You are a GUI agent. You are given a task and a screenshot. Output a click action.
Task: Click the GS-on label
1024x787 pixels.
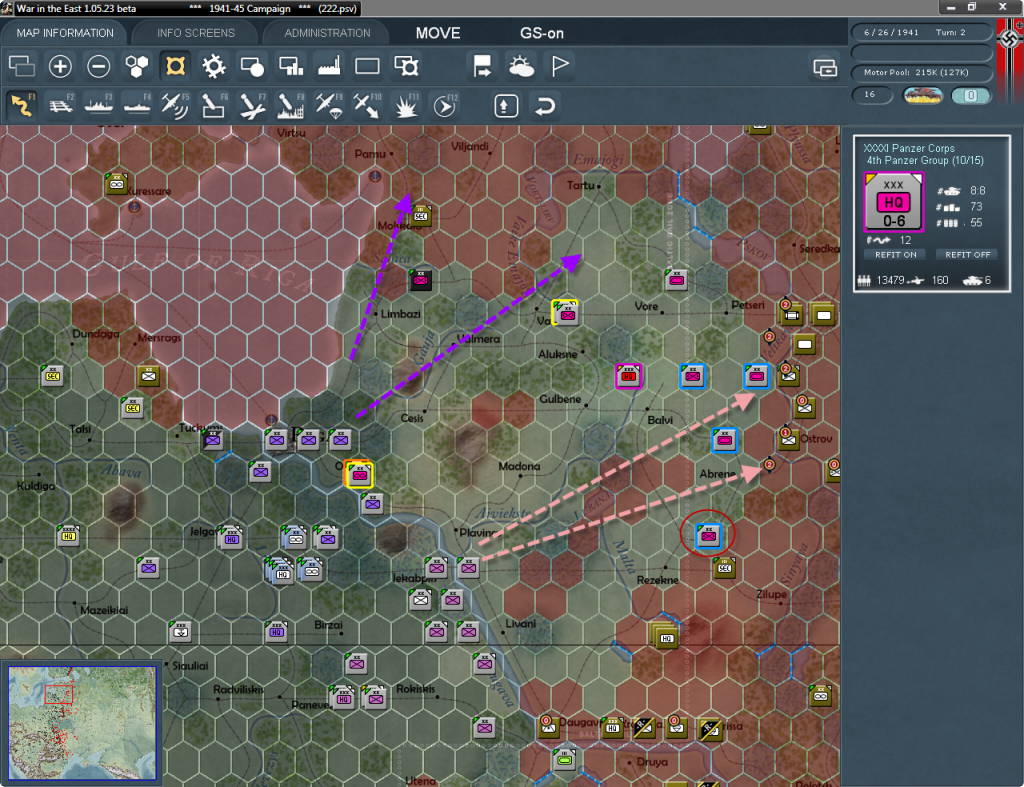coord(541,33)
